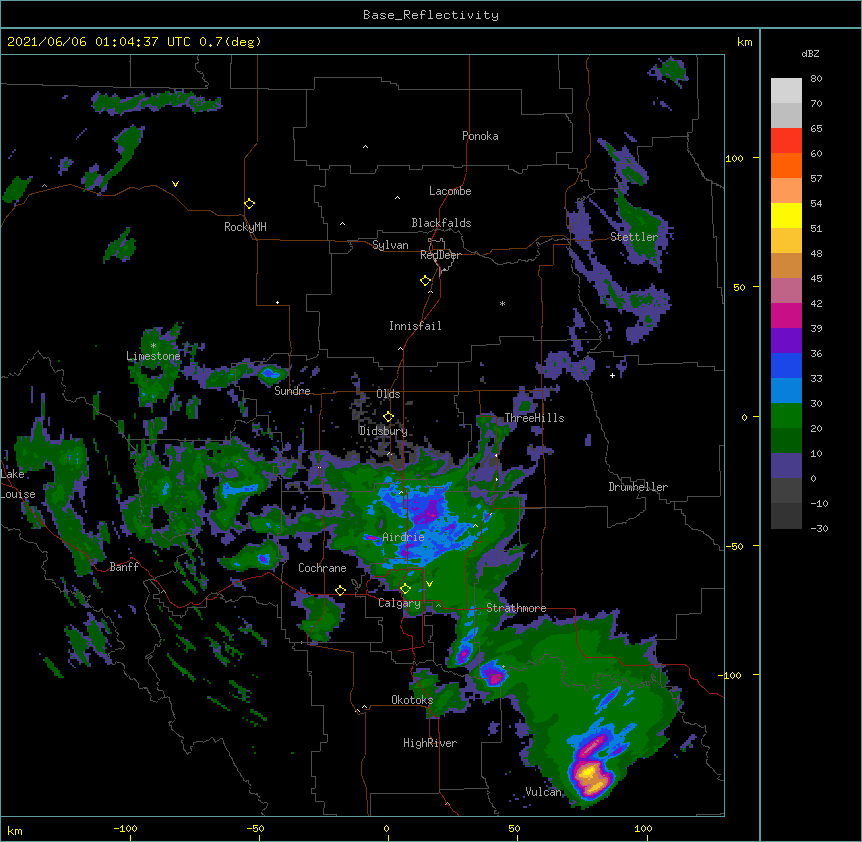
Task: Pick the slate purple swatch above 0 dBZ
Action: coord(786,466)
